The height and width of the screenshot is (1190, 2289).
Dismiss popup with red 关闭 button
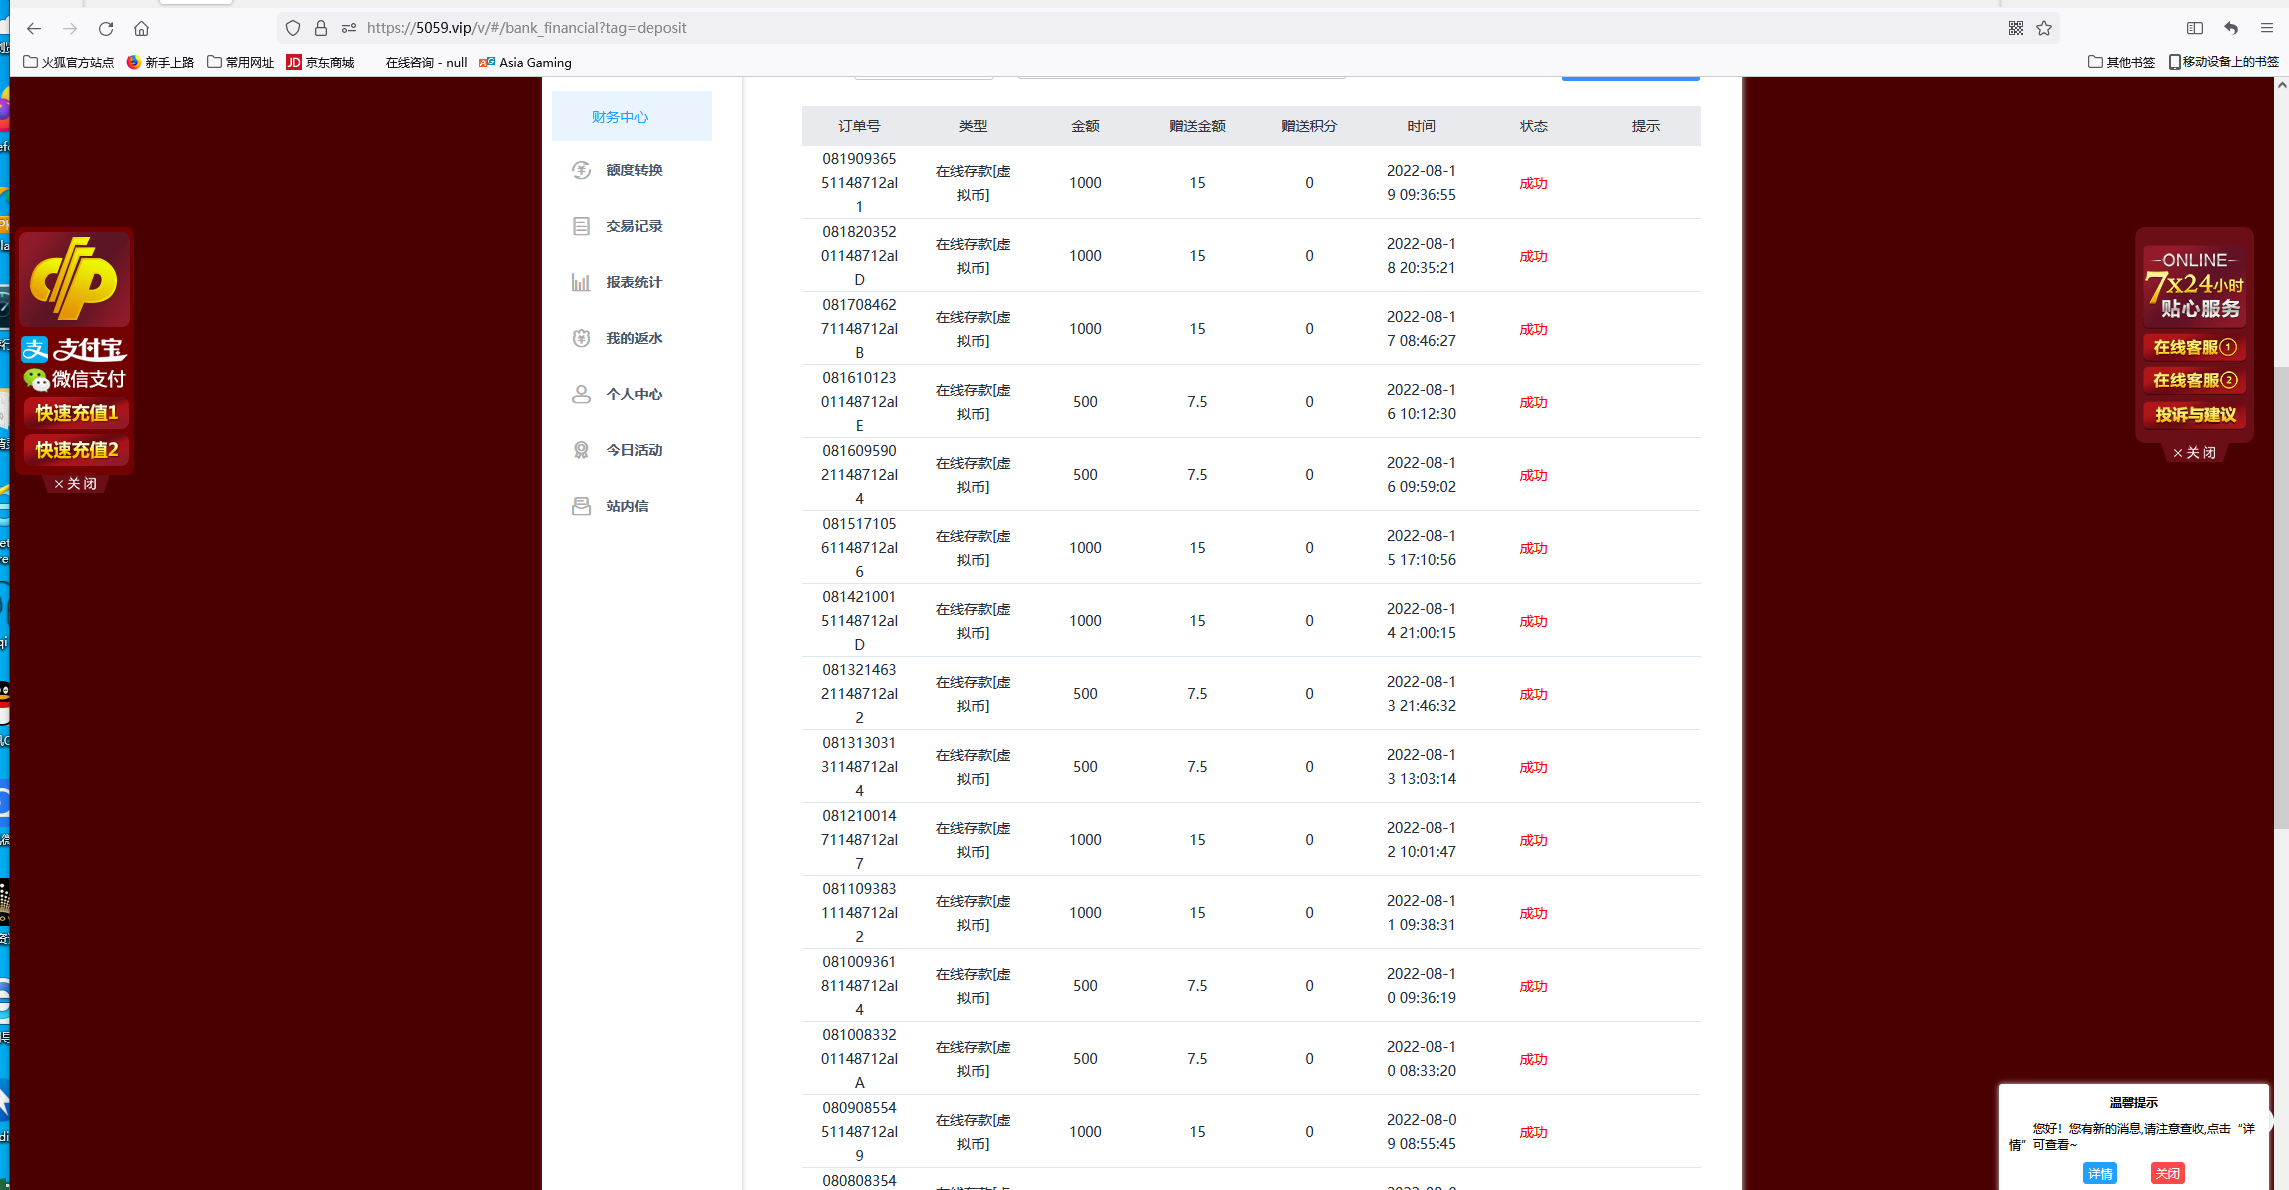click(x=2167, y=1173)
